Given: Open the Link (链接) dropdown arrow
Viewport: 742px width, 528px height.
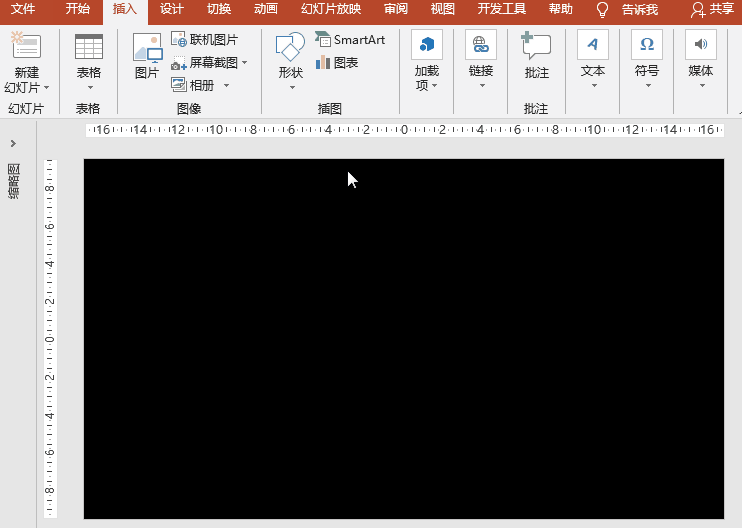Looking at the screenshot, I should [x=482, y=86].
